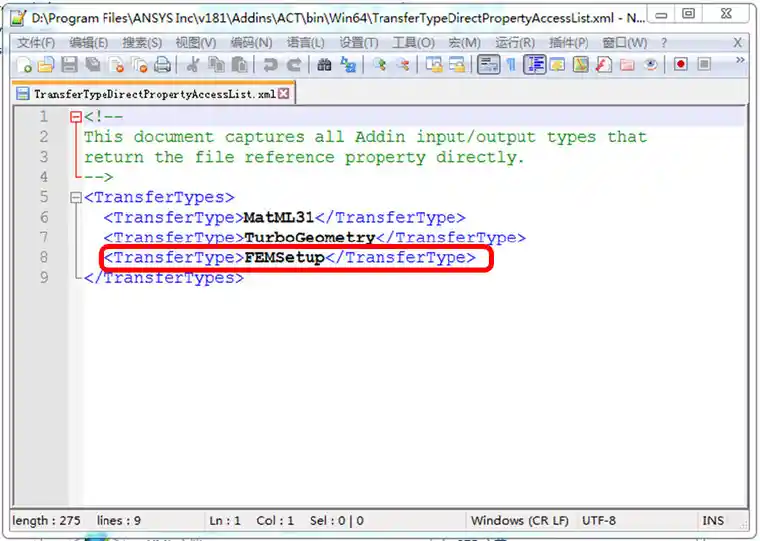Click the Zoom Out magnifier icon
Image resolution: width=760 pixels, height=541 pixels.
tap(403, 64)
